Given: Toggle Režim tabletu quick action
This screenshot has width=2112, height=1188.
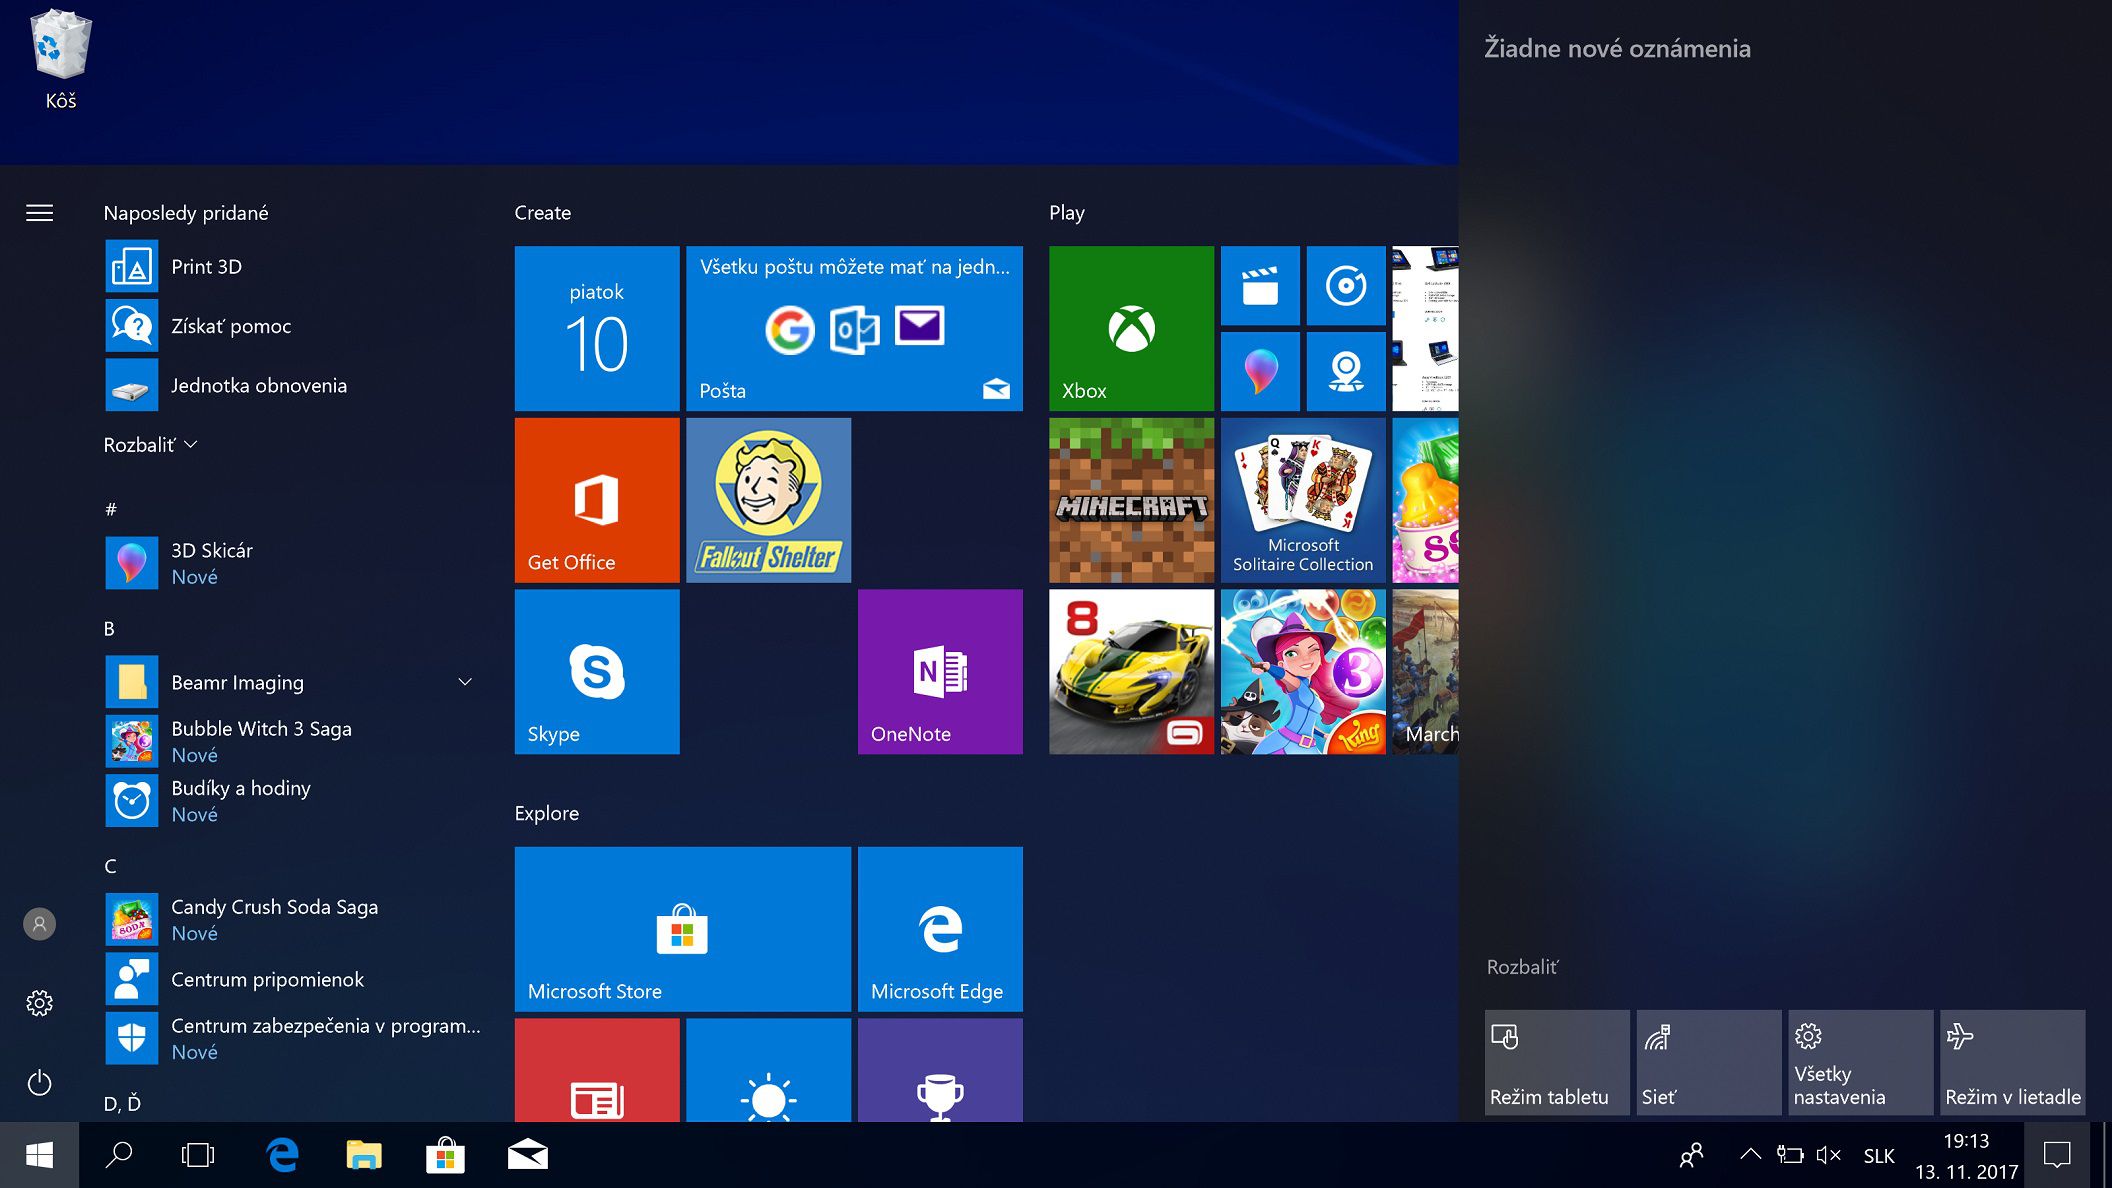Looking at the screenshot, I should [1557, 1062].
